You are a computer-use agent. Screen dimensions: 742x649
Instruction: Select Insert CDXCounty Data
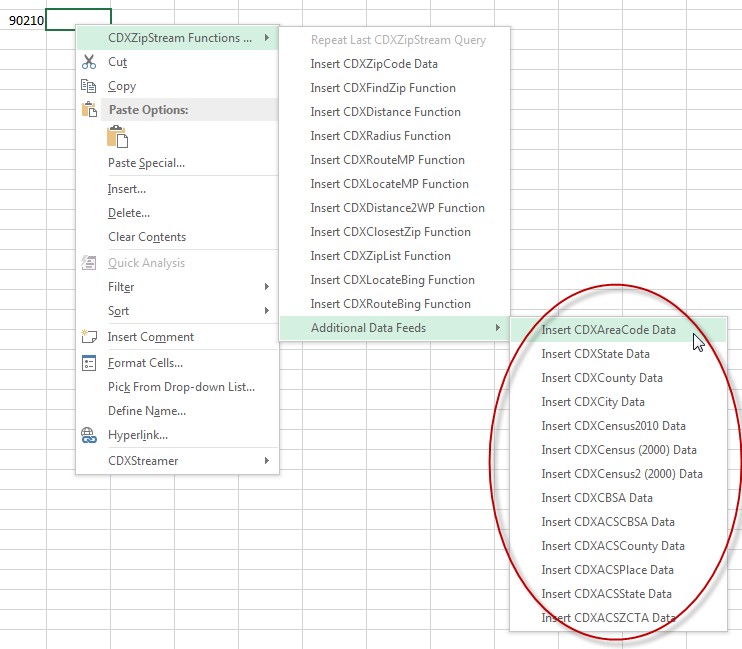[618, 378]
